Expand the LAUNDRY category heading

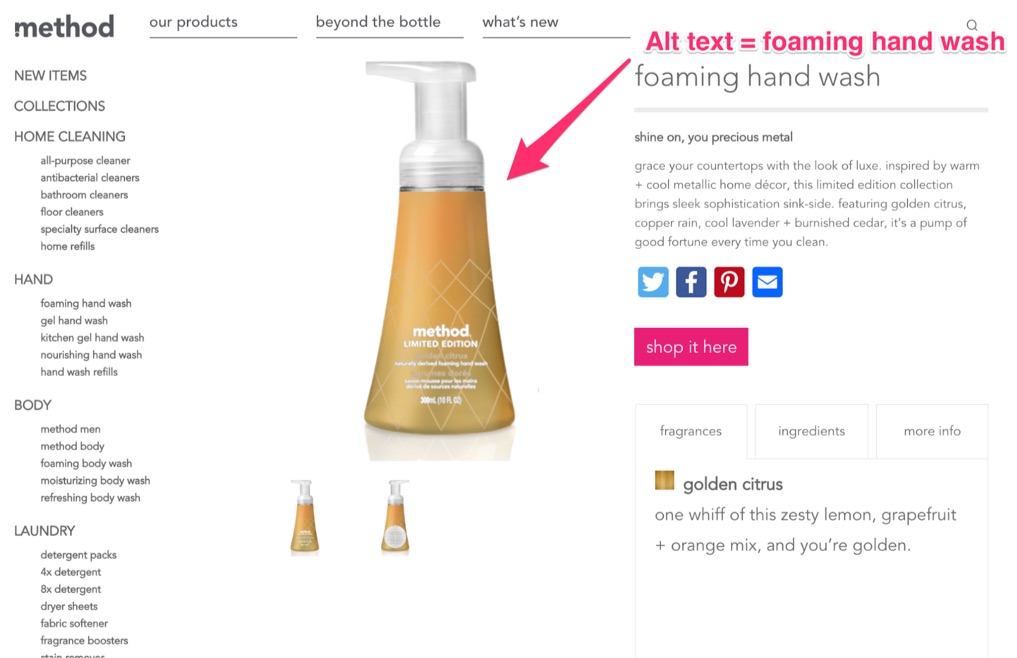(x=44, y=531)
